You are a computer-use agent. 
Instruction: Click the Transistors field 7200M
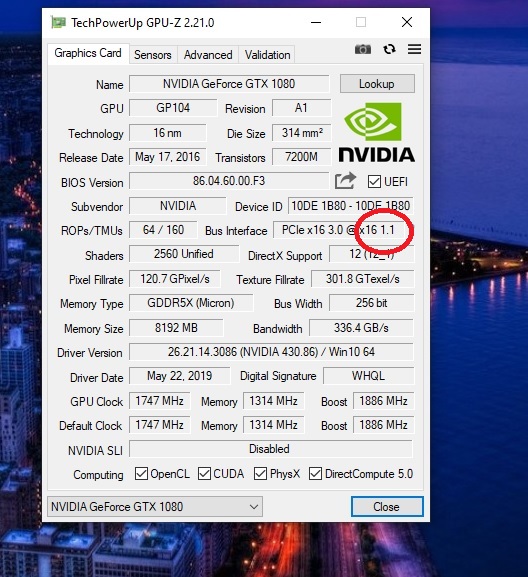[301, 157]
